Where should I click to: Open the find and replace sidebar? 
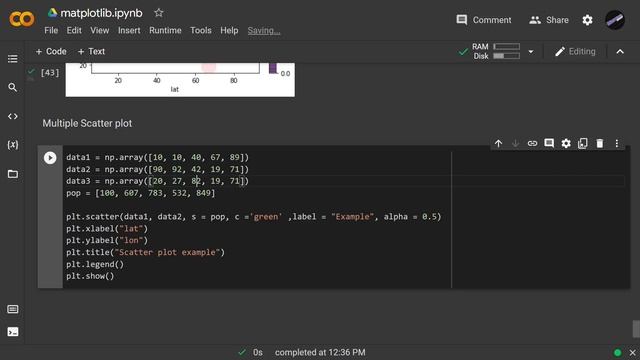tap(13, 87)
